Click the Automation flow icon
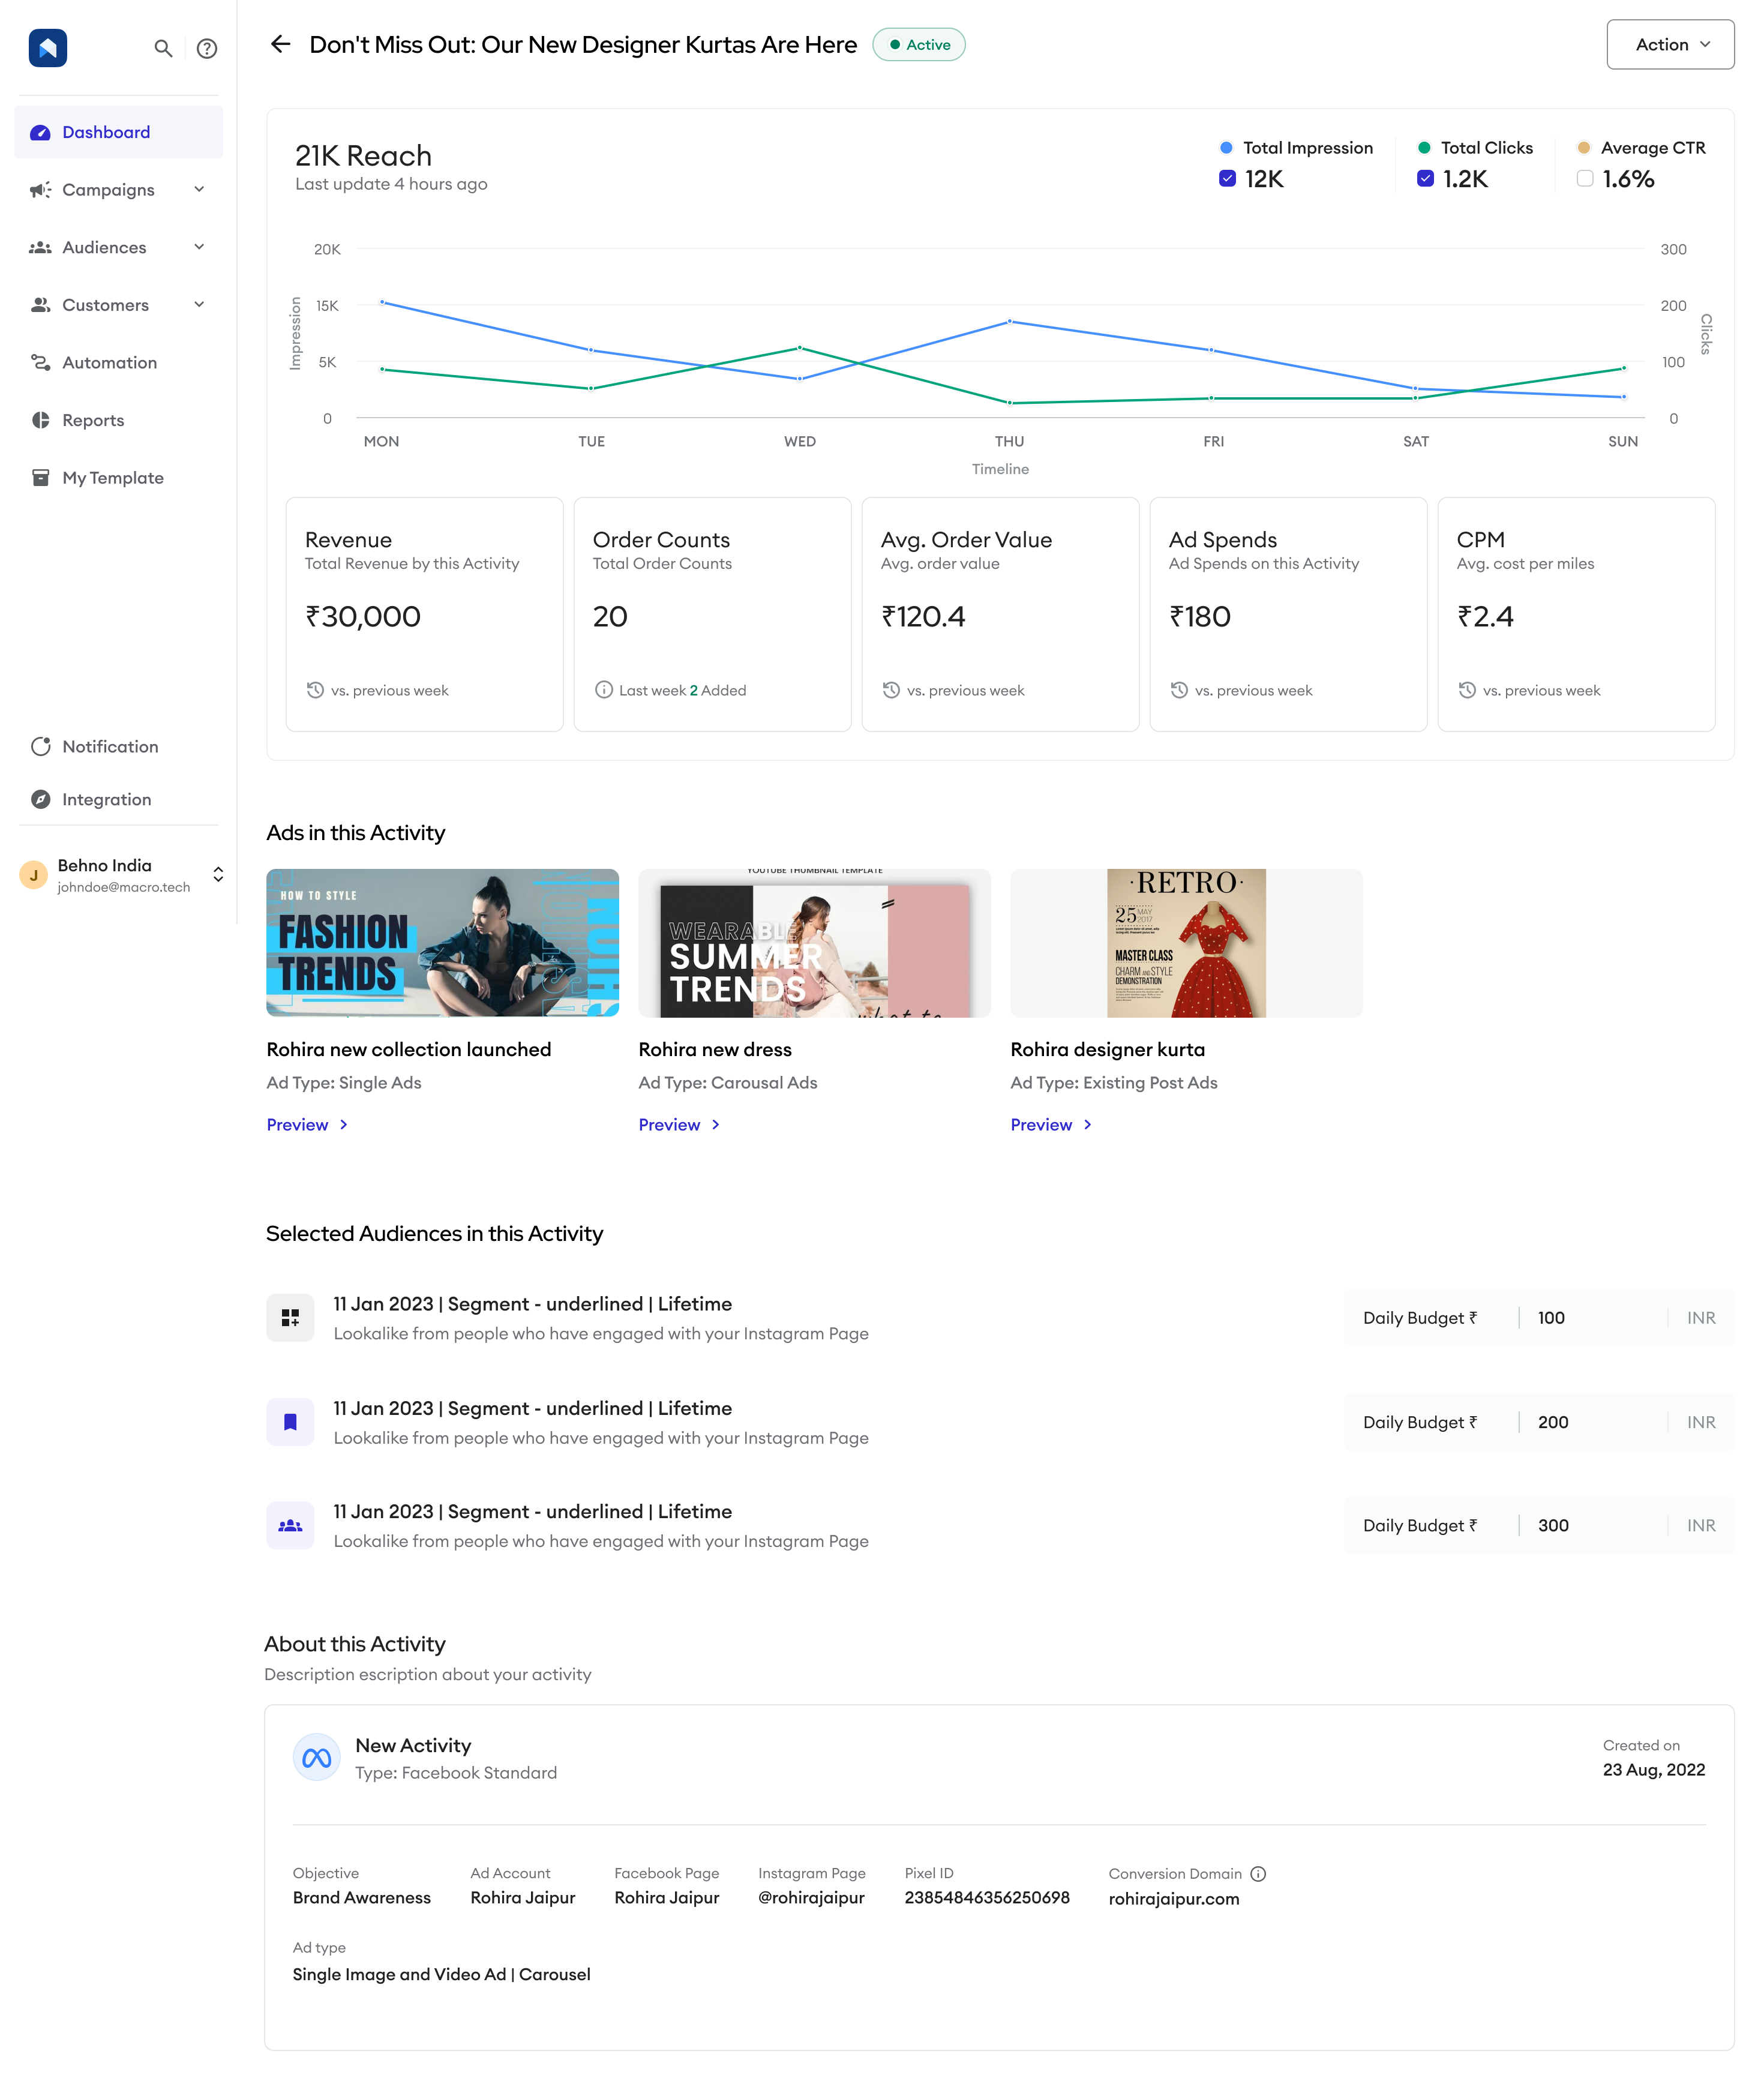 coord(40,362)
